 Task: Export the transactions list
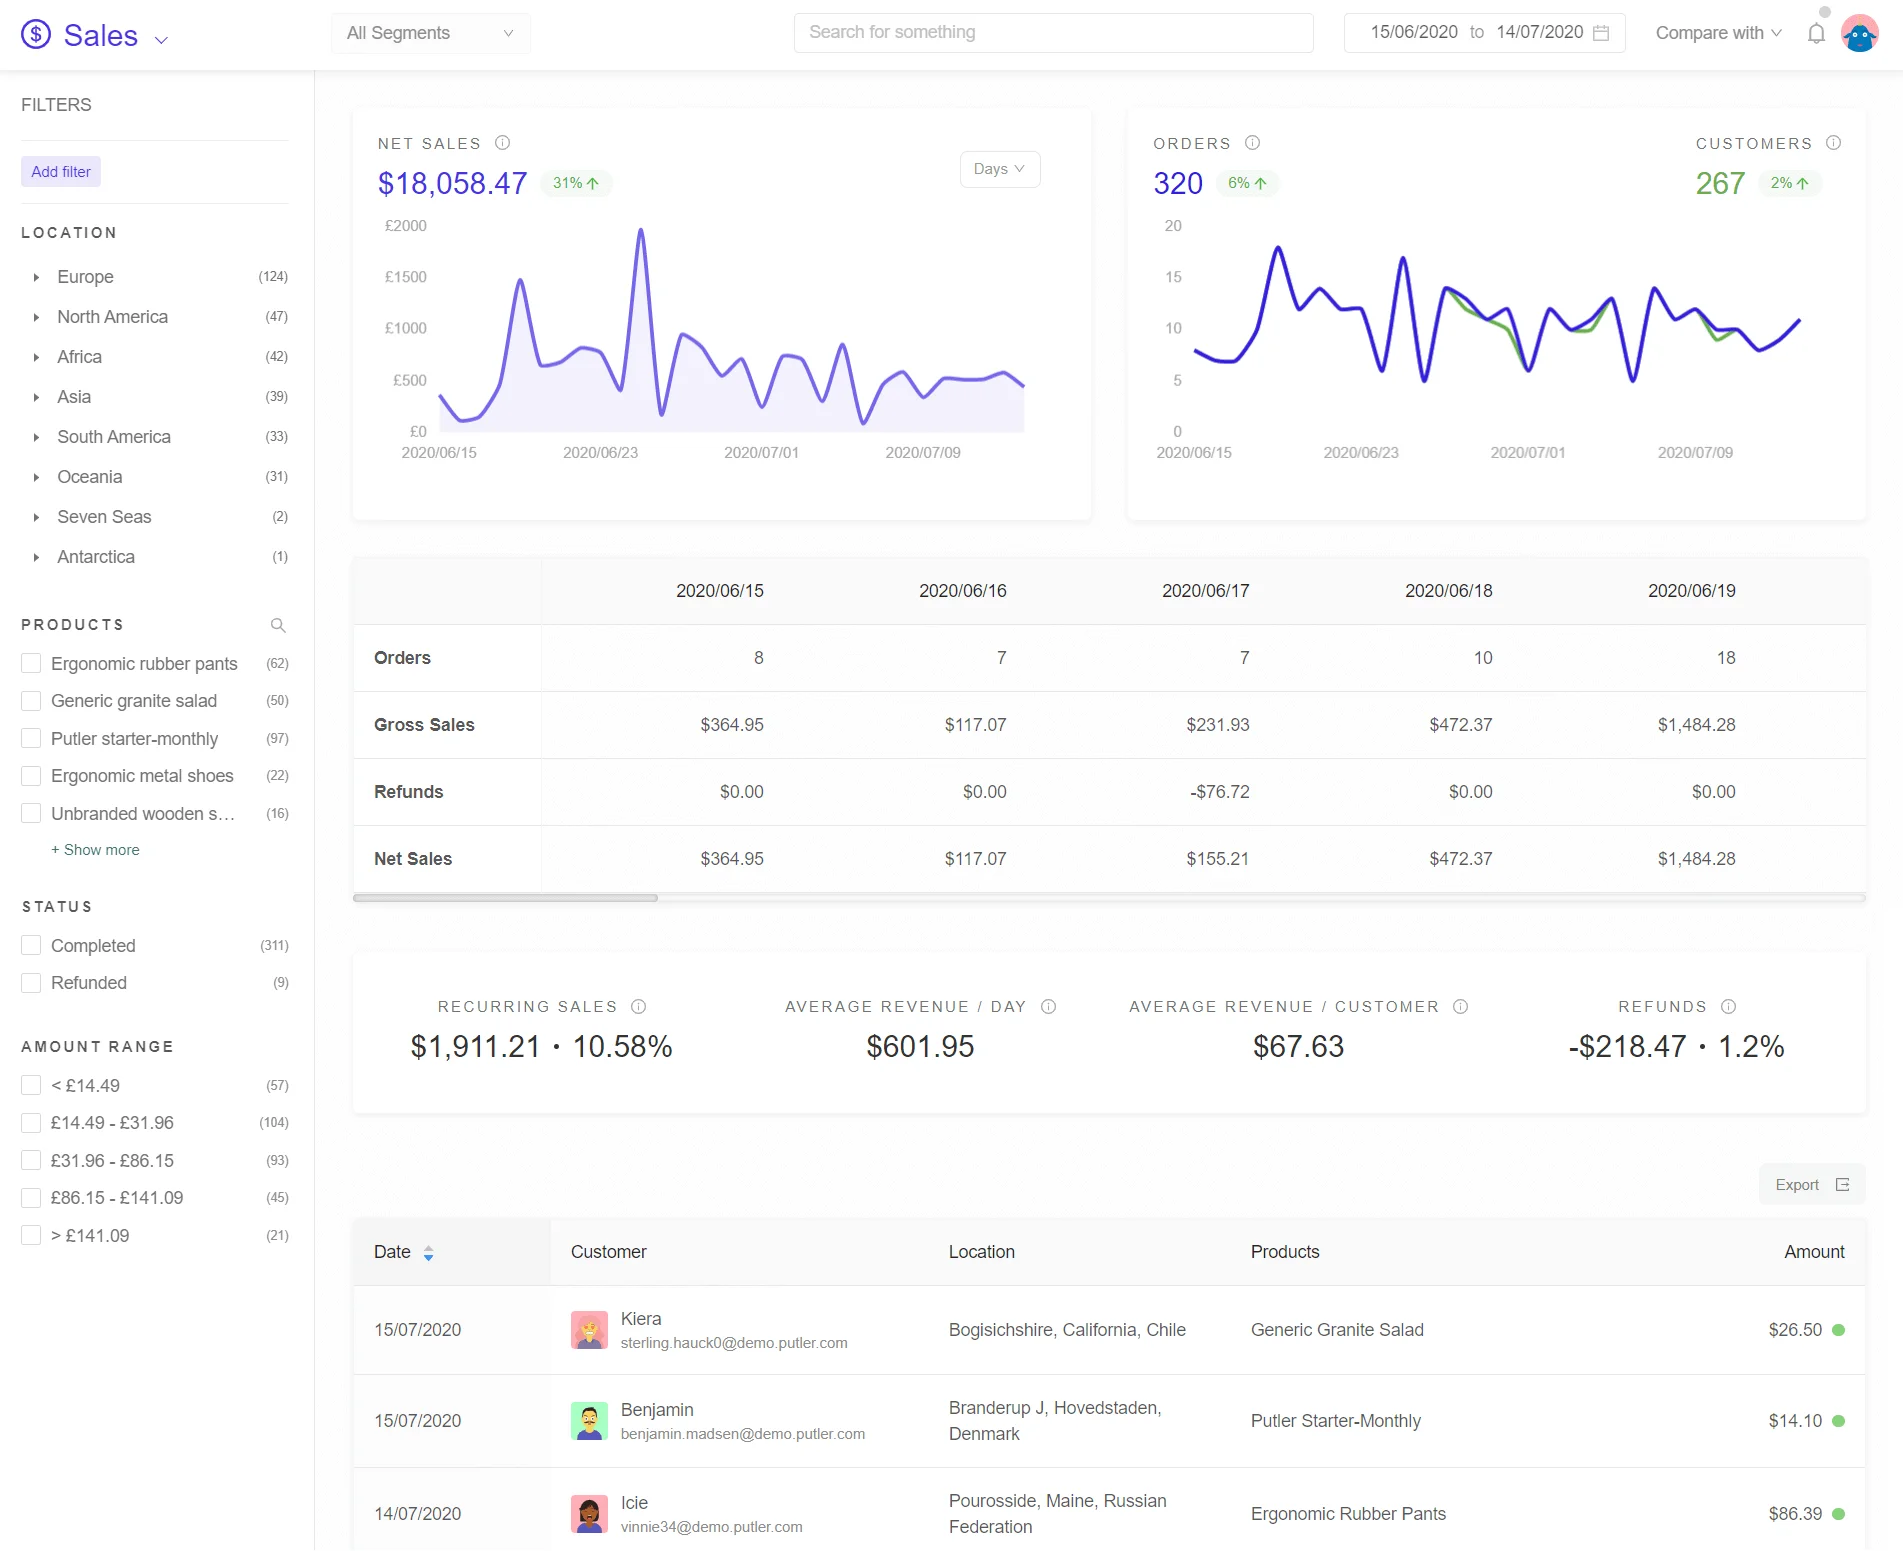pyautogui.click(x=1812, y=1185)
